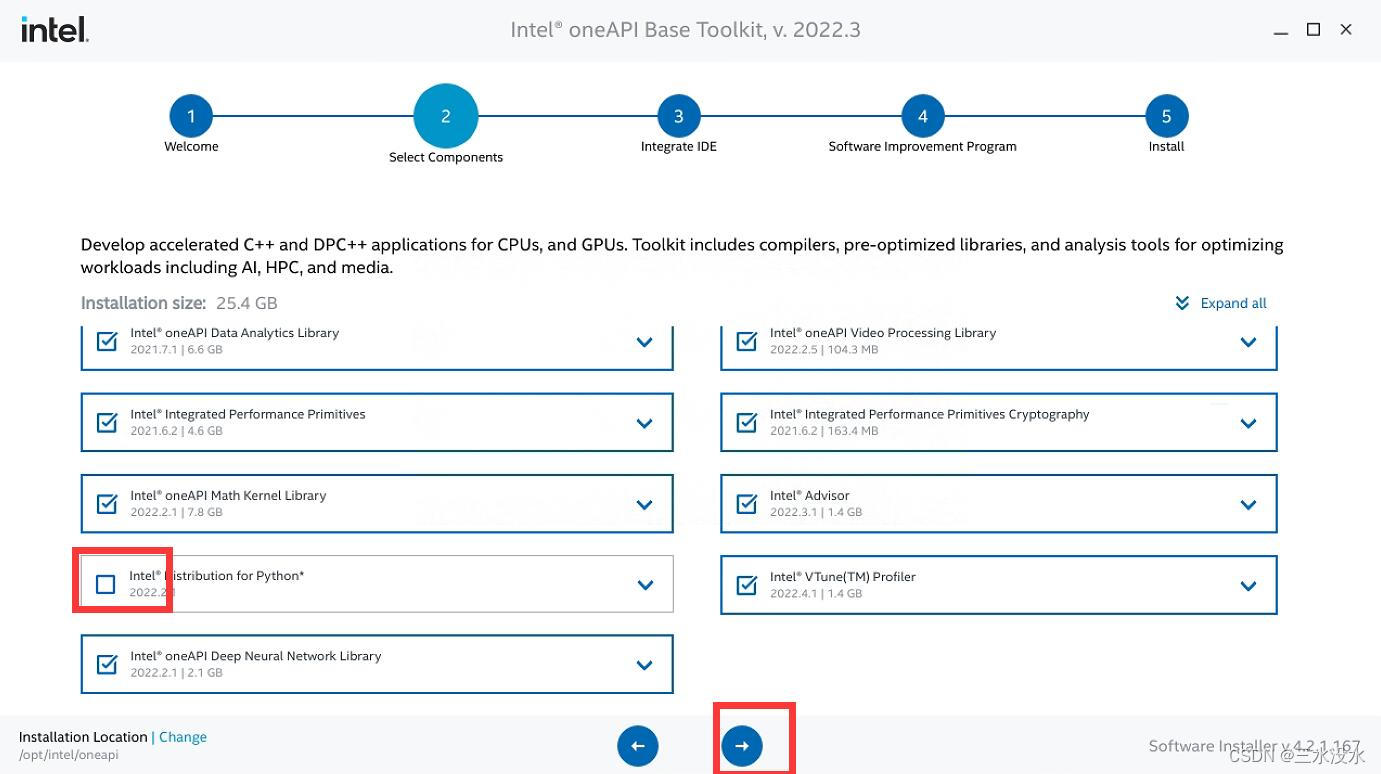Expand Intel oneAPI Deep Neural Network Library details
This screenshot has width=1381, height=774.
click(644, 664)
